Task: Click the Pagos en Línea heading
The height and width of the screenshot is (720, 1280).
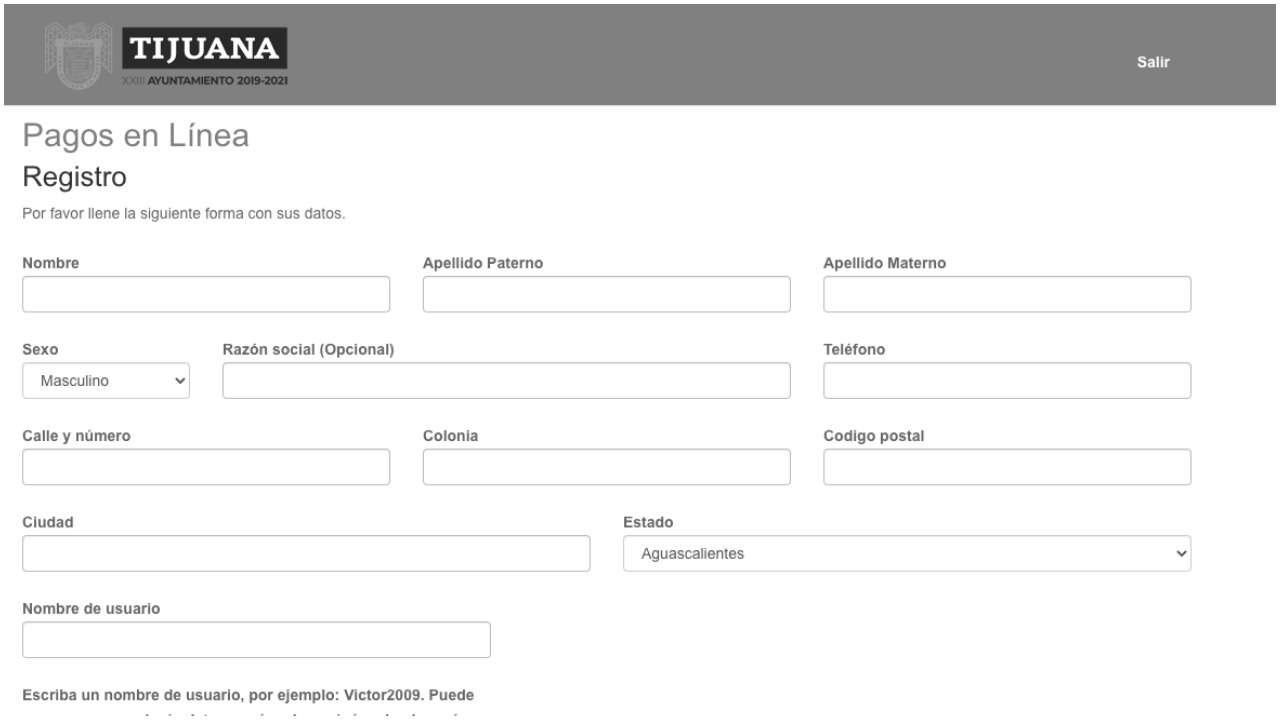Action: 135,137
